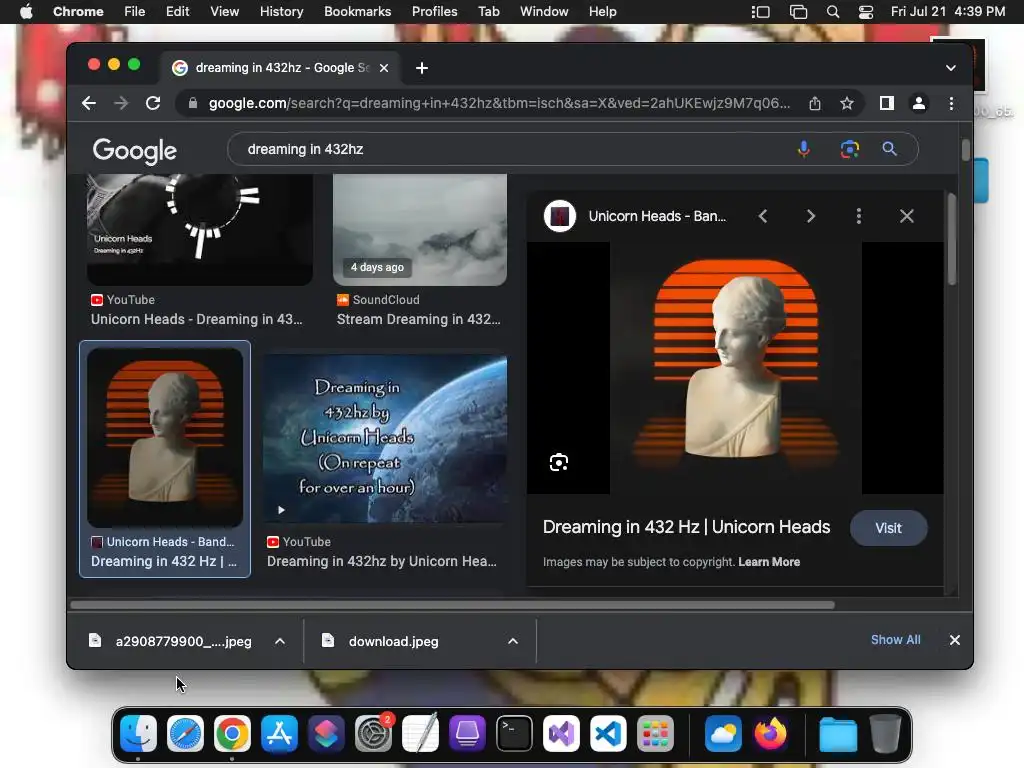Open Visual Studio Code from dock

pyautogui.click(x=608, y=733)
